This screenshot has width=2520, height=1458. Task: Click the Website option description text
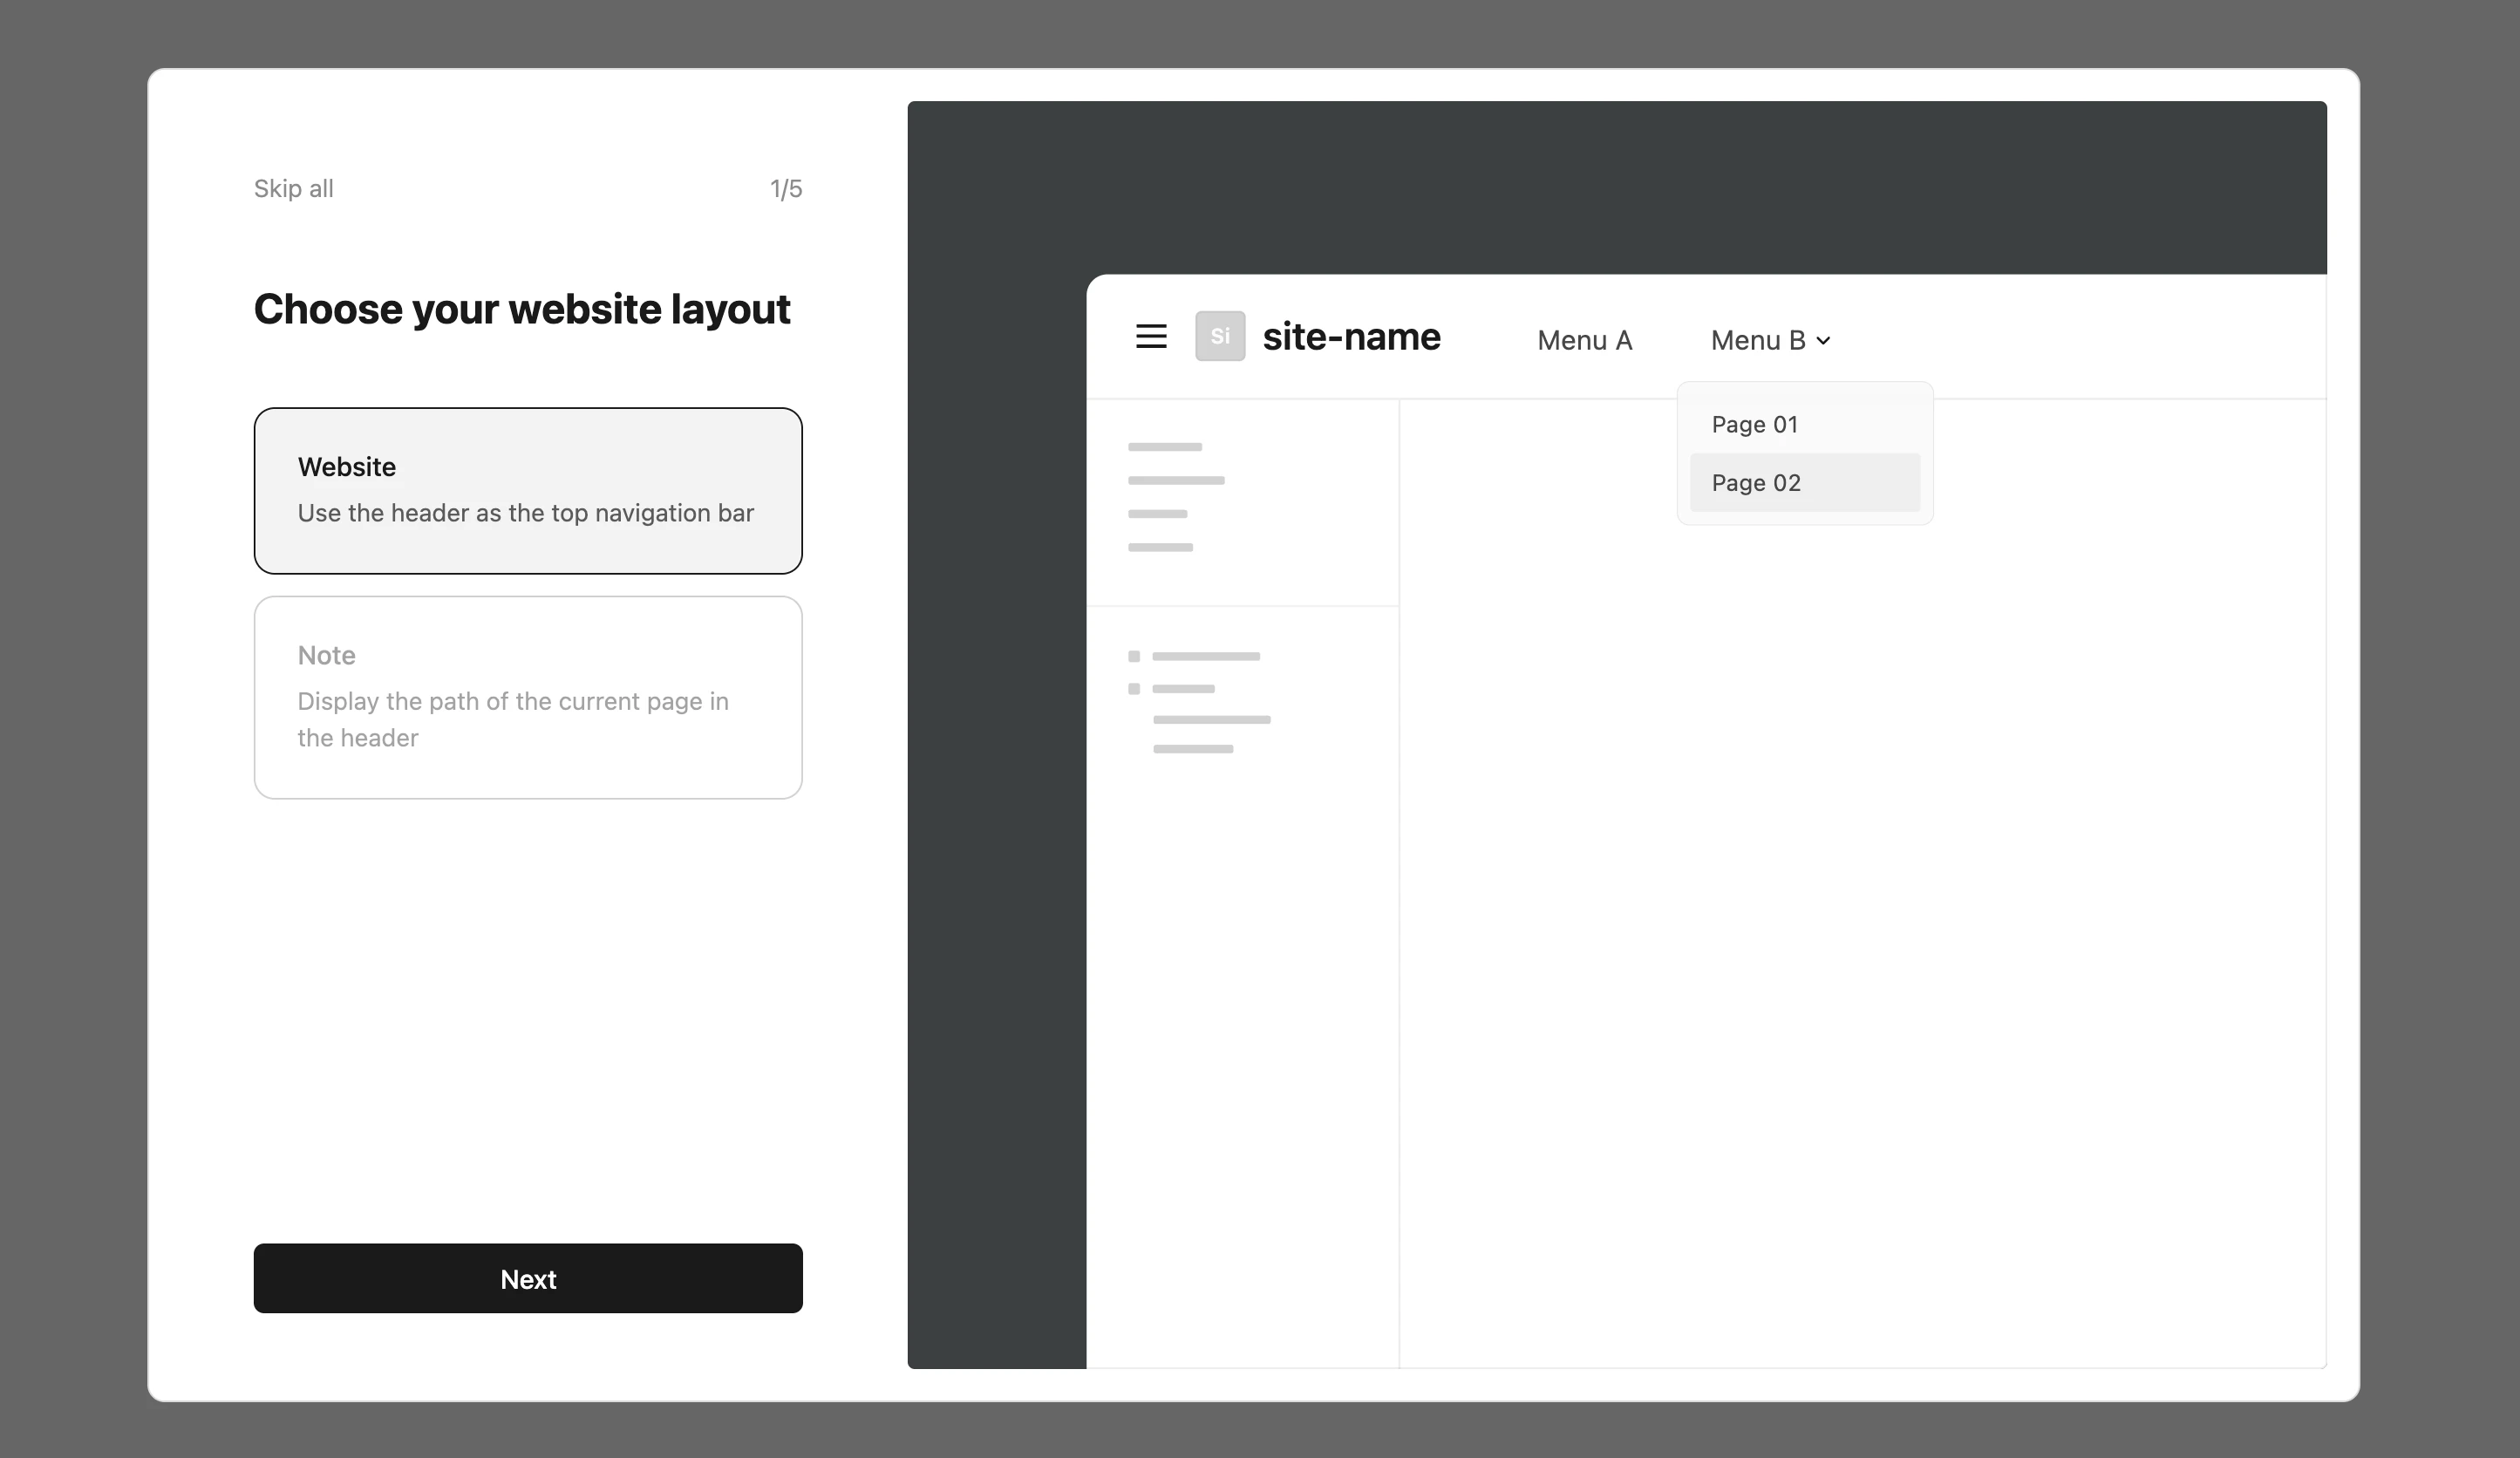coord(525,513)
